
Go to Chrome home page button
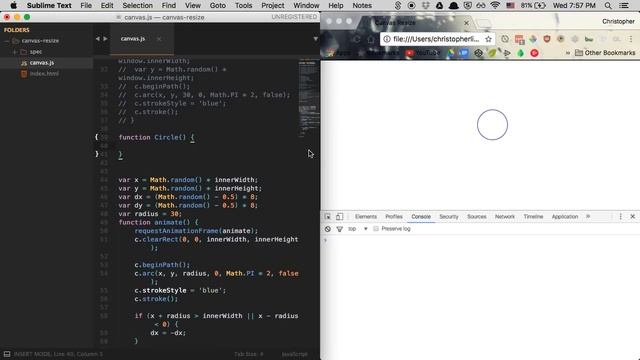(371, 39)
